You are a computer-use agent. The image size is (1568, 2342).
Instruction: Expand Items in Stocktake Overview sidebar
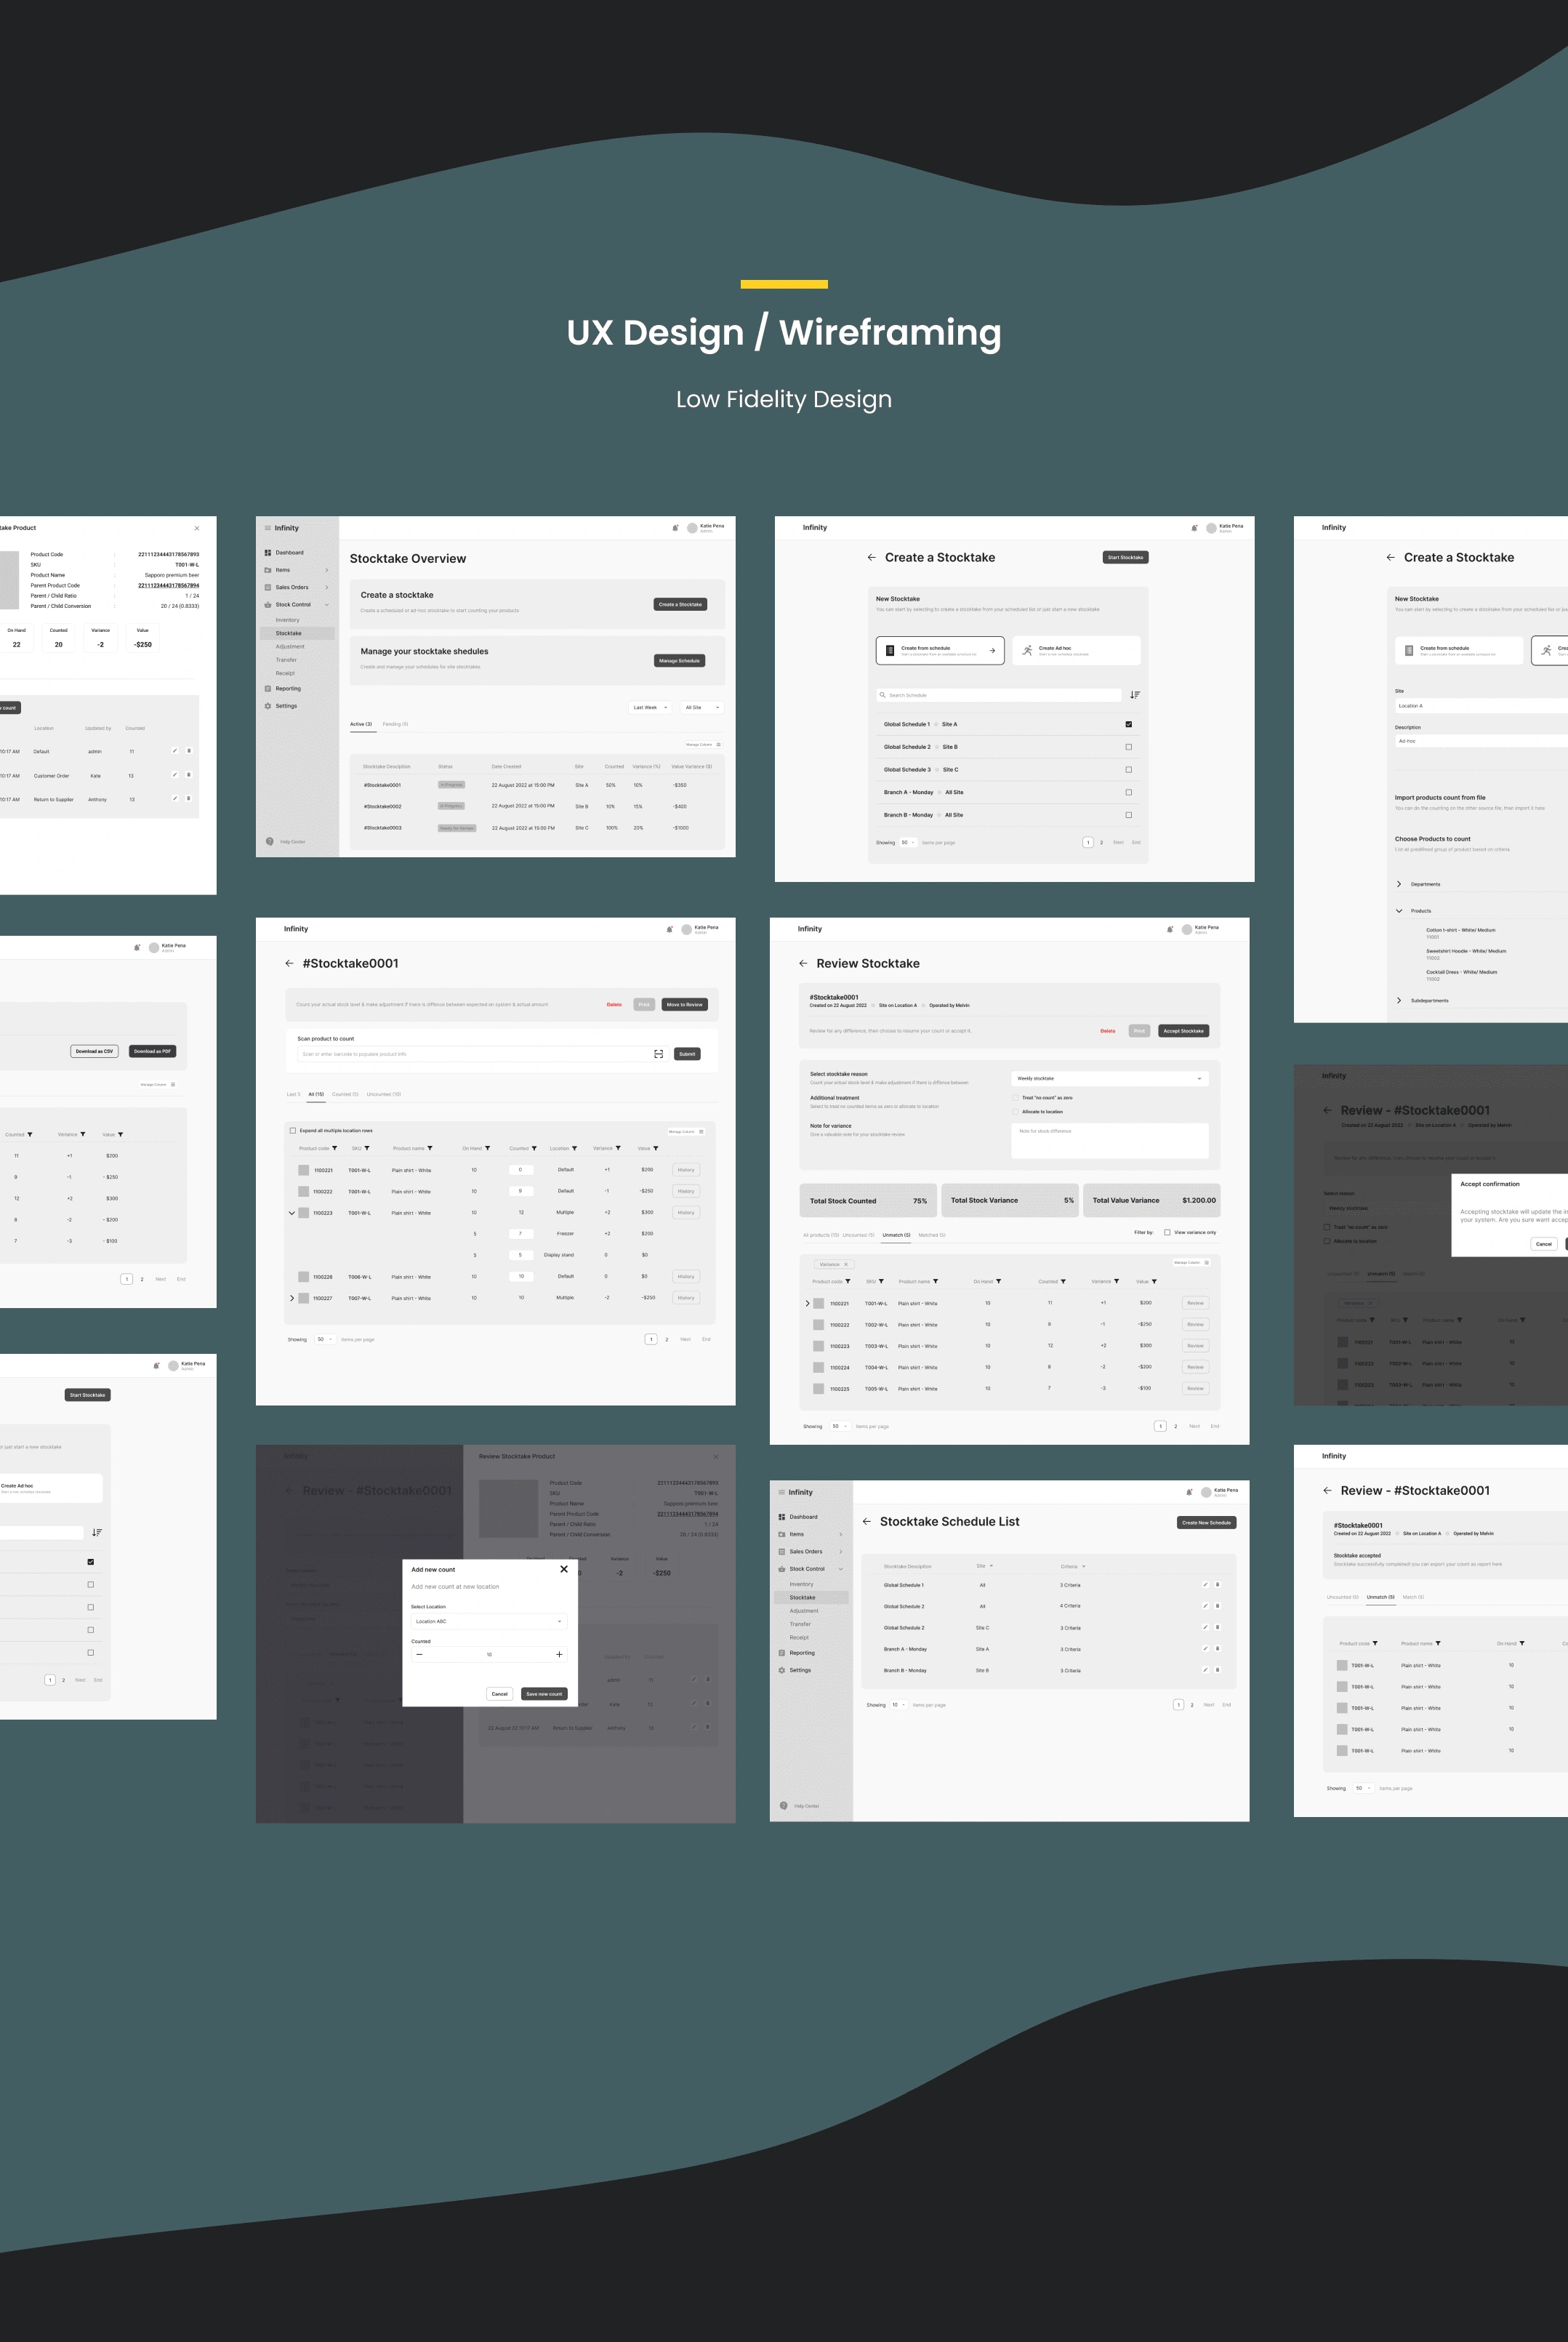point(326,570)
